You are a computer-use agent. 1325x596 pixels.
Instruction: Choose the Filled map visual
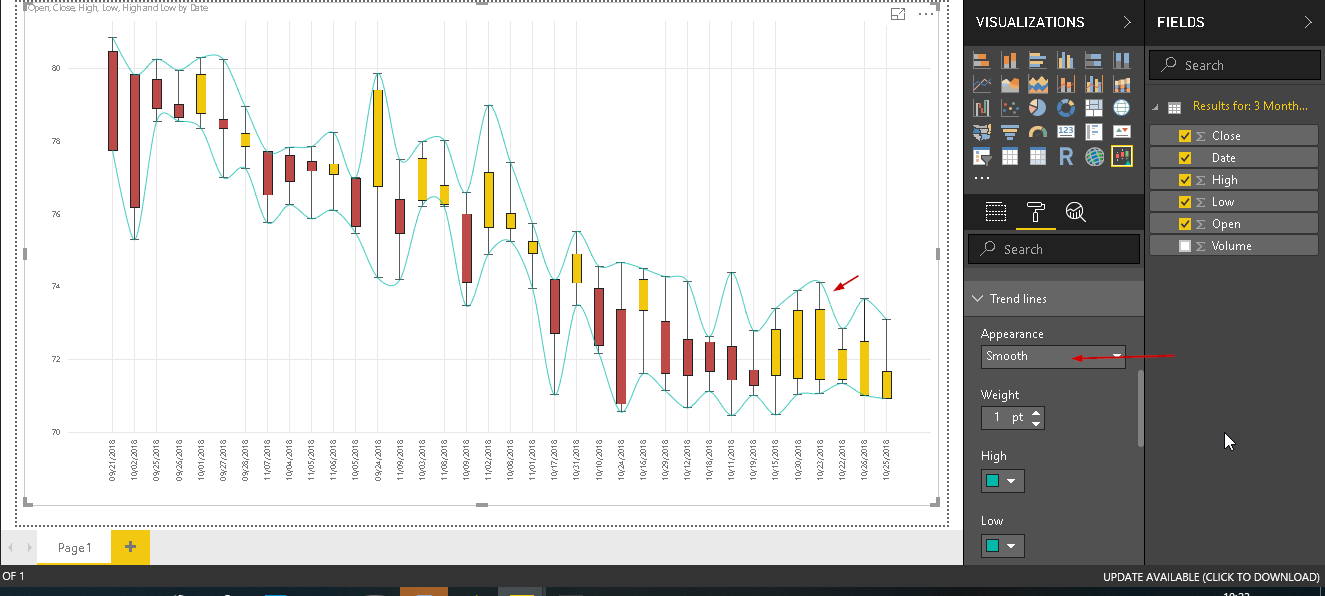click(982, 132)
